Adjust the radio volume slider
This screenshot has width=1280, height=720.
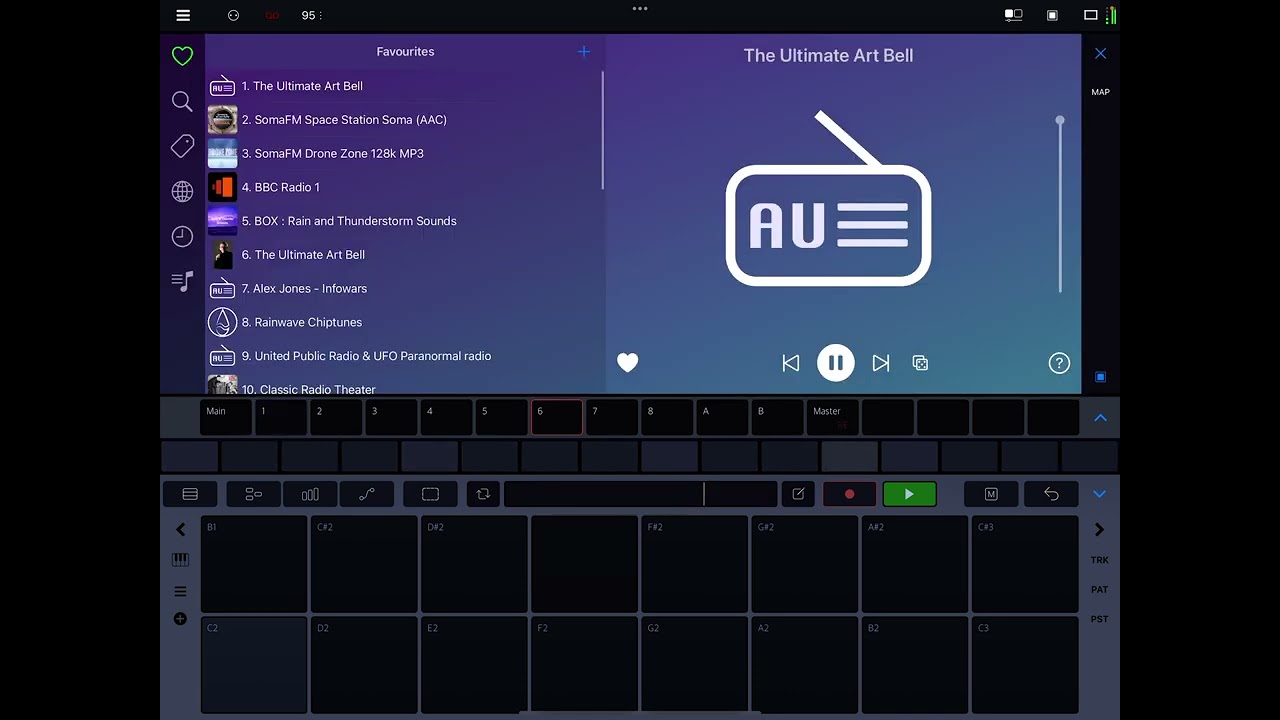click(x=1060, y=205)
